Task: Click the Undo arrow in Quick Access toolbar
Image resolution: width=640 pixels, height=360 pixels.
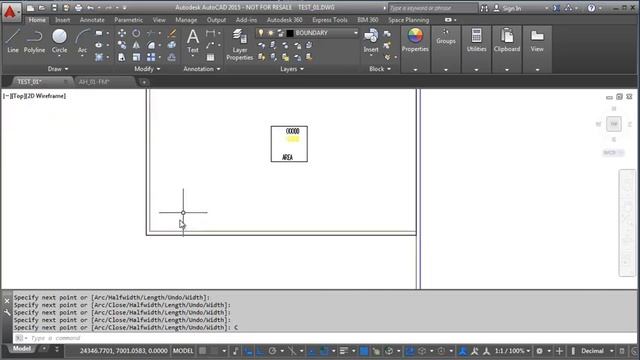Action: [90, 8]
